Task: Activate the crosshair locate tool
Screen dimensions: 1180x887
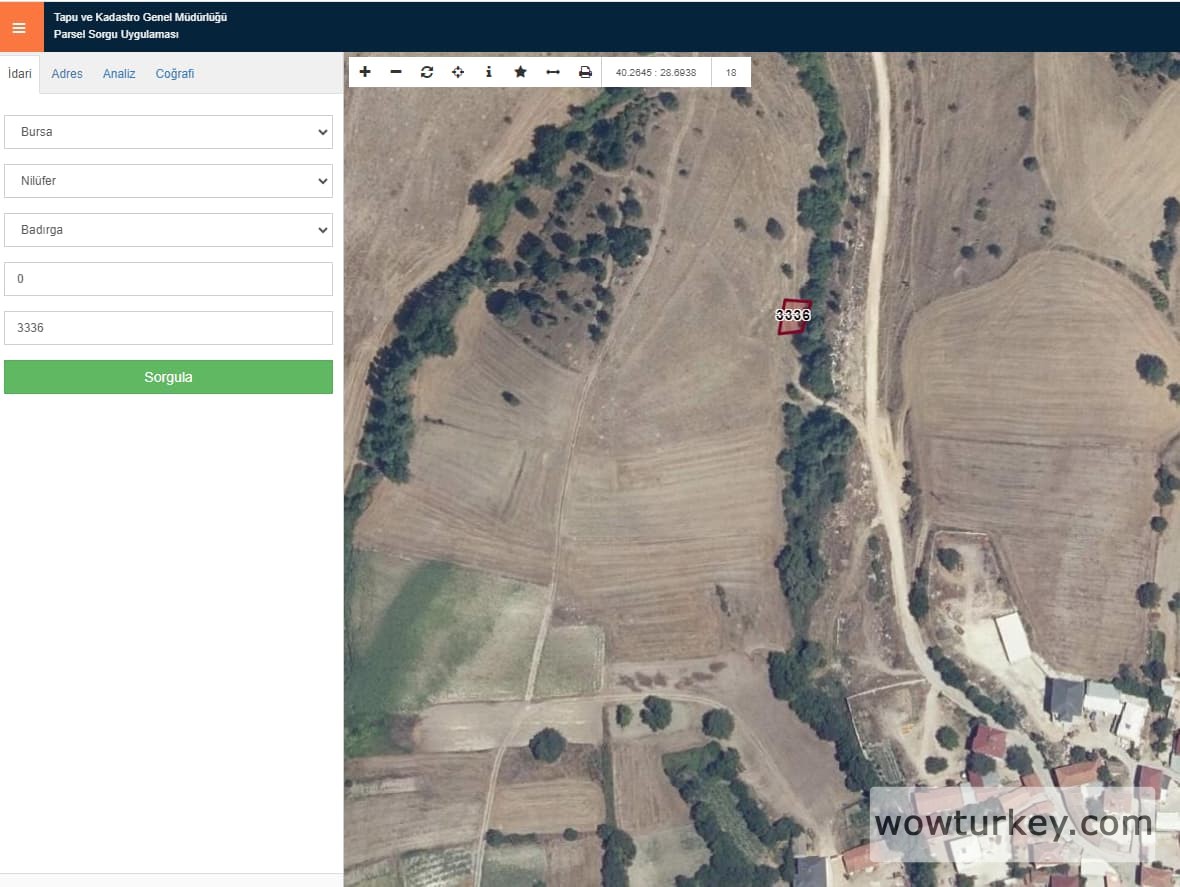Action: coord(458,72)
